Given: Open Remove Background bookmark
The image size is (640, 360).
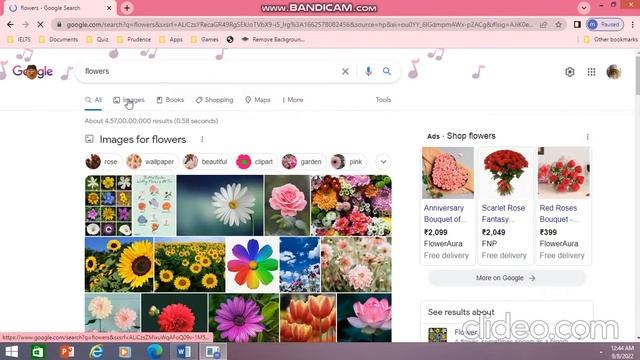Looking at the screenshot, I should pos(273,40).
